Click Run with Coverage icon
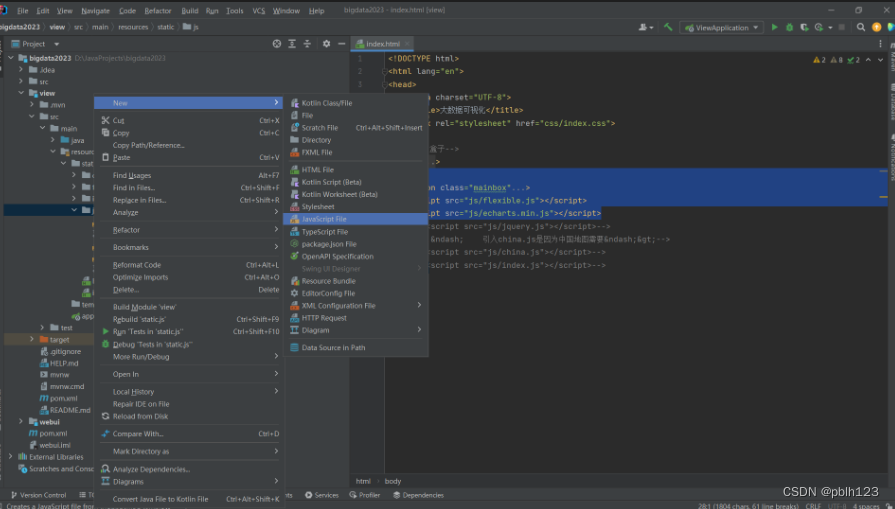The image size is (895, 509). pos(804,27)
